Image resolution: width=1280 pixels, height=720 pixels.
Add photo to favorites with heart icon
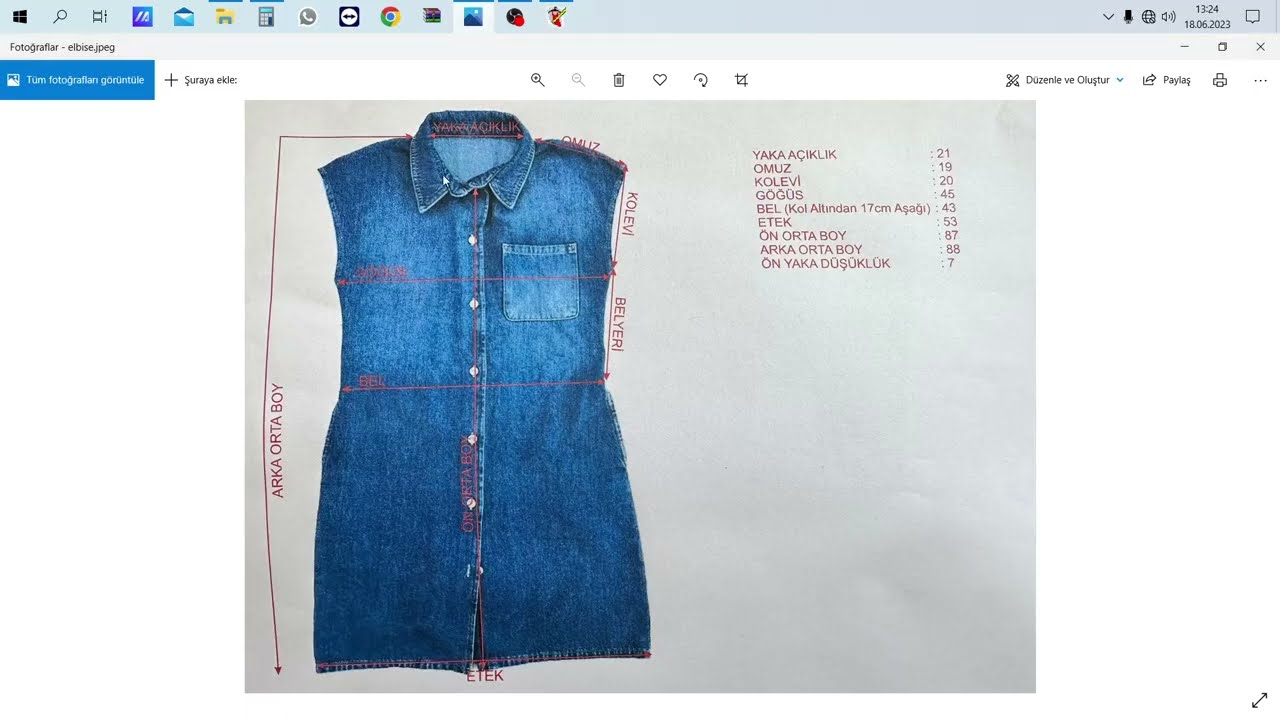click(x=660, y=80)
